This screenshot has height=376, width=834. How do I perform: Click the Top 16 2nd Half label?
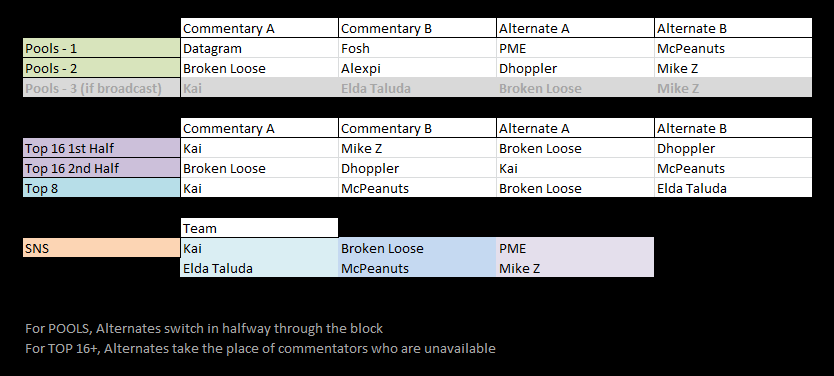coord(102,168)
